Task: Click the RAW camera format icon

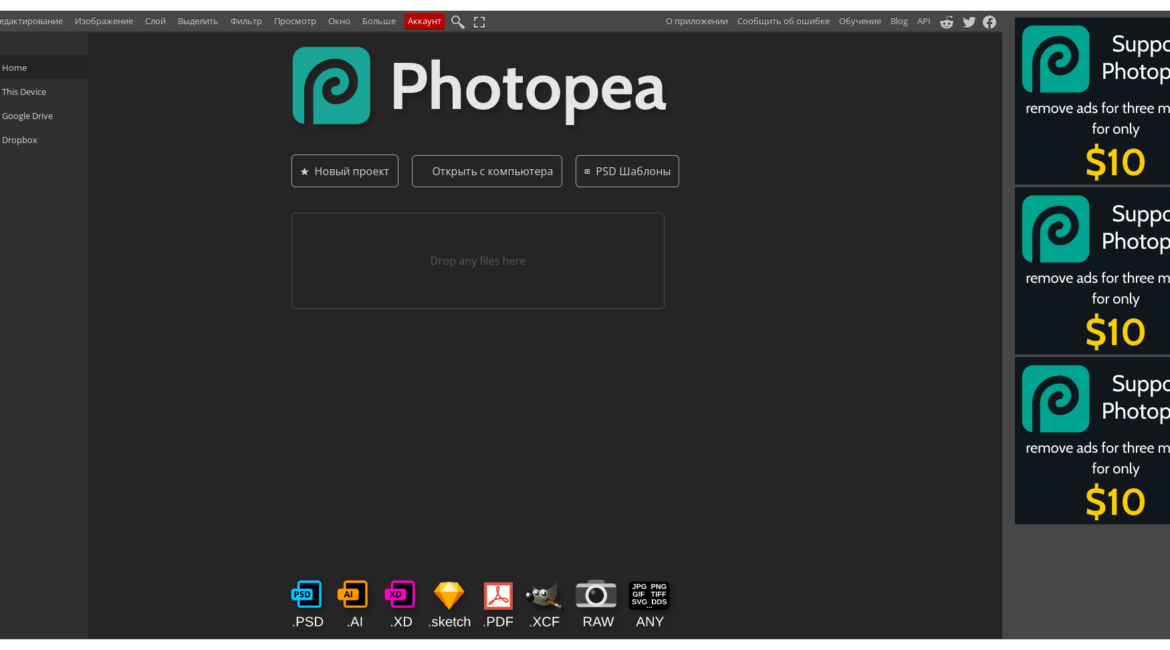Action: click(596, 604)
